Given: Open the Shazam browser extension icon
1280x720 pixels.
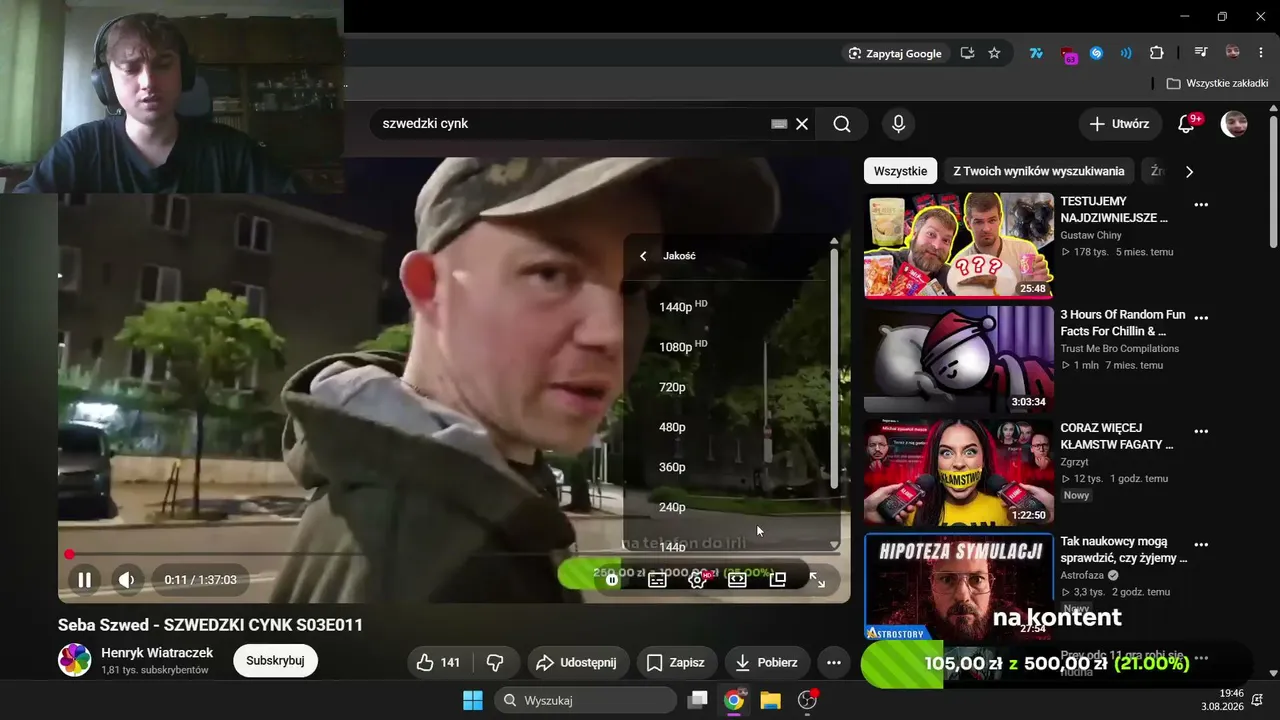Looking at the screenshot, I should coord(1097,53).
